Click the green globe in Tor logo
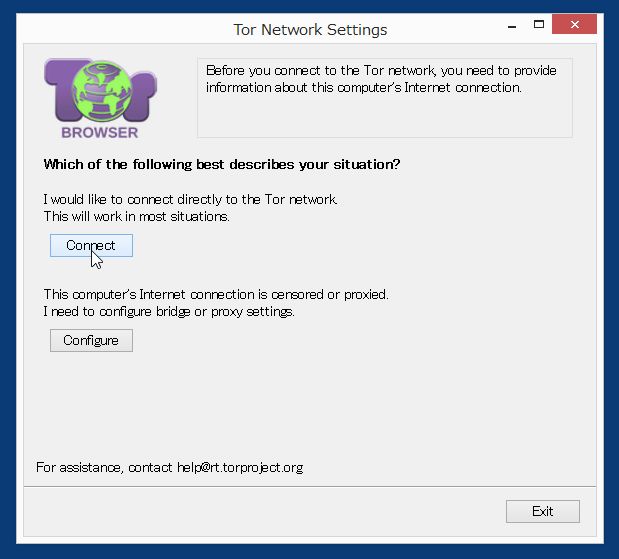 [x=102, y=92]
